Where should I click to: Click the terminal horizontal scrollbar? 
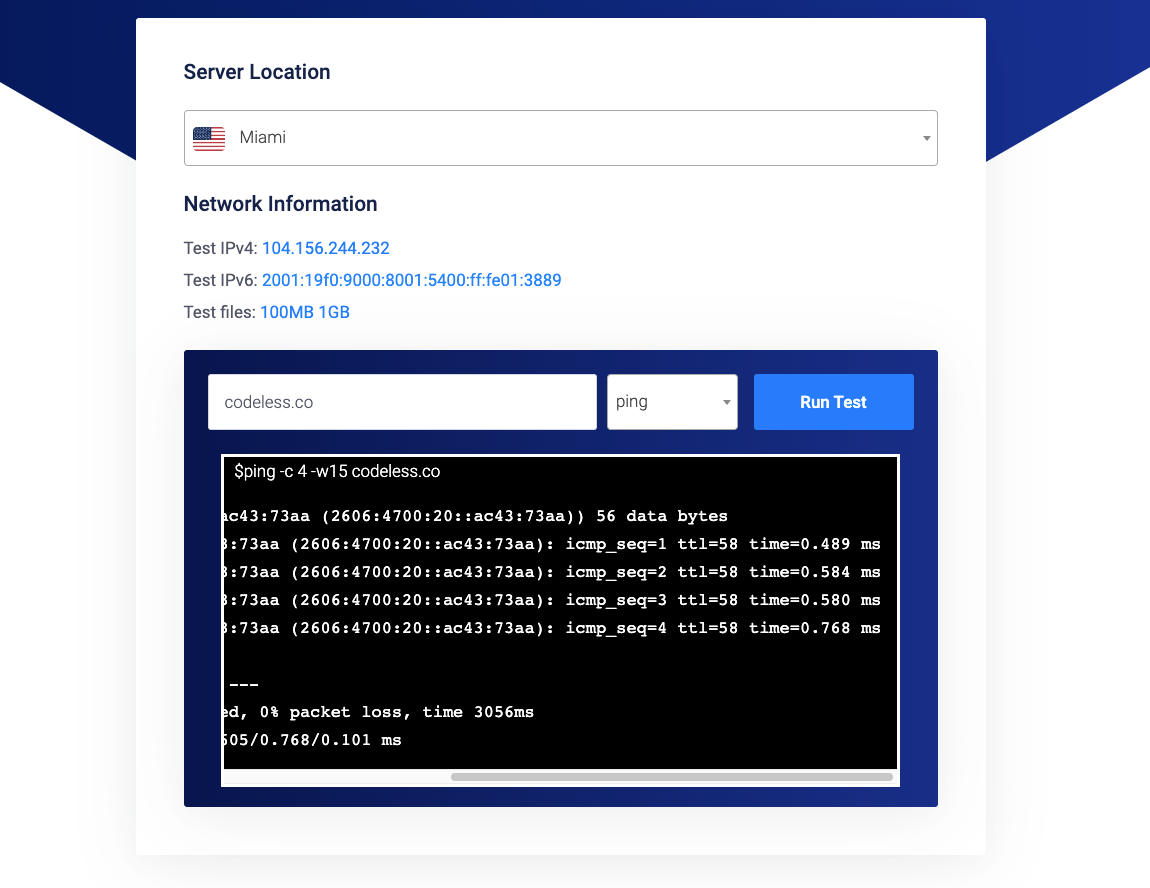pyautogui.click(x=670, y=776)
